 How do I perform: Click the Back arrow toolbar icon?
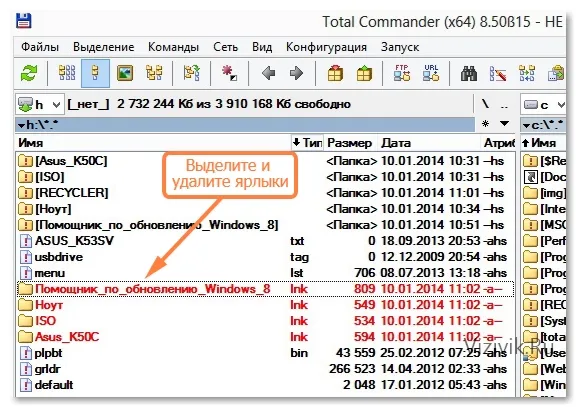point(269,73)
